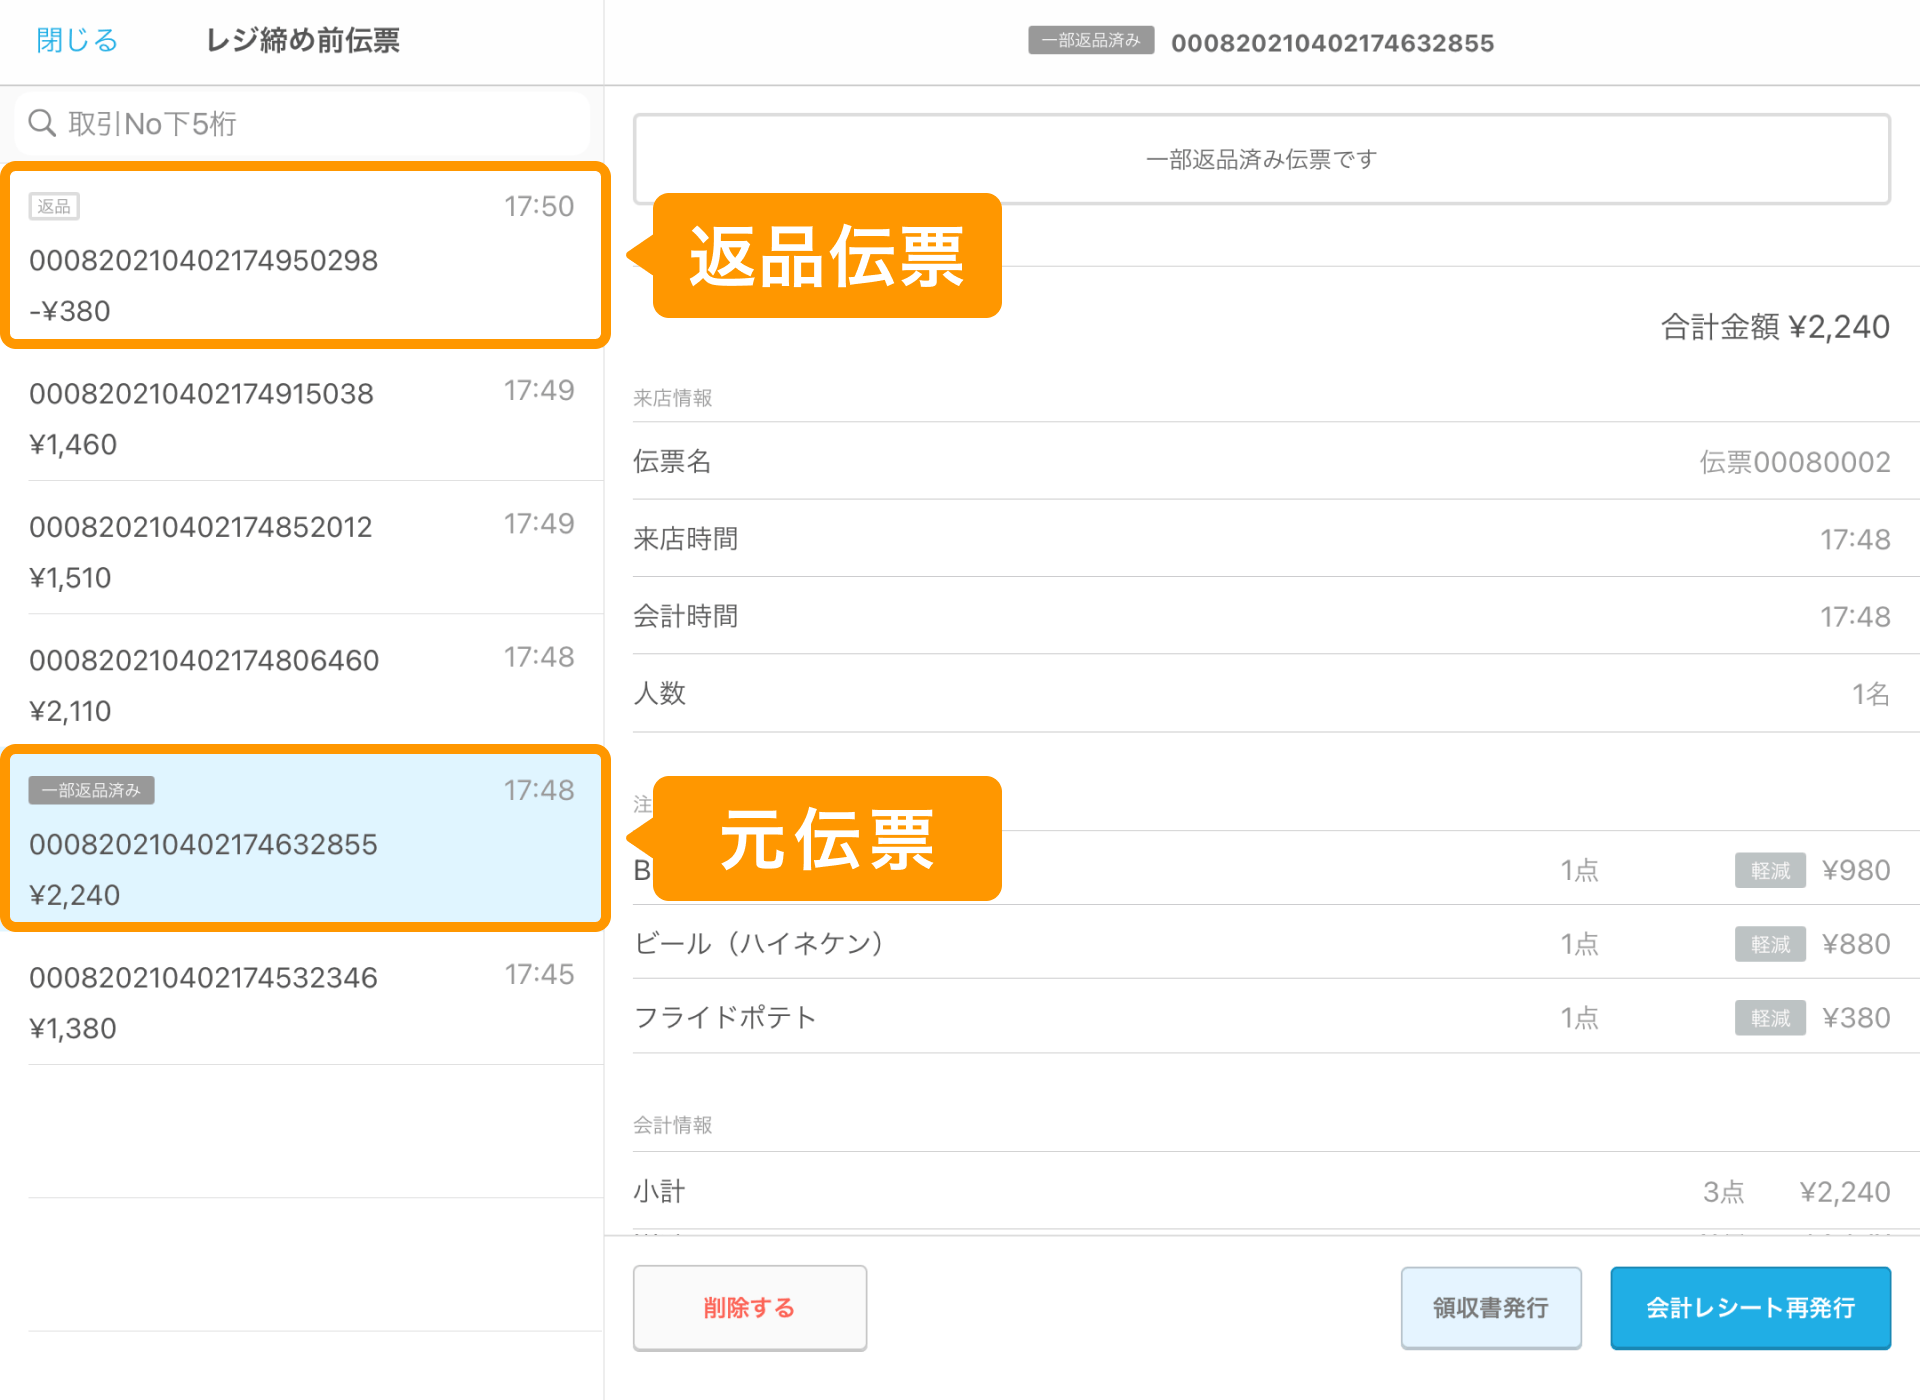Select return slip ending 74950298
The image size is (1920, 1400).
click(x=300, y=260)
